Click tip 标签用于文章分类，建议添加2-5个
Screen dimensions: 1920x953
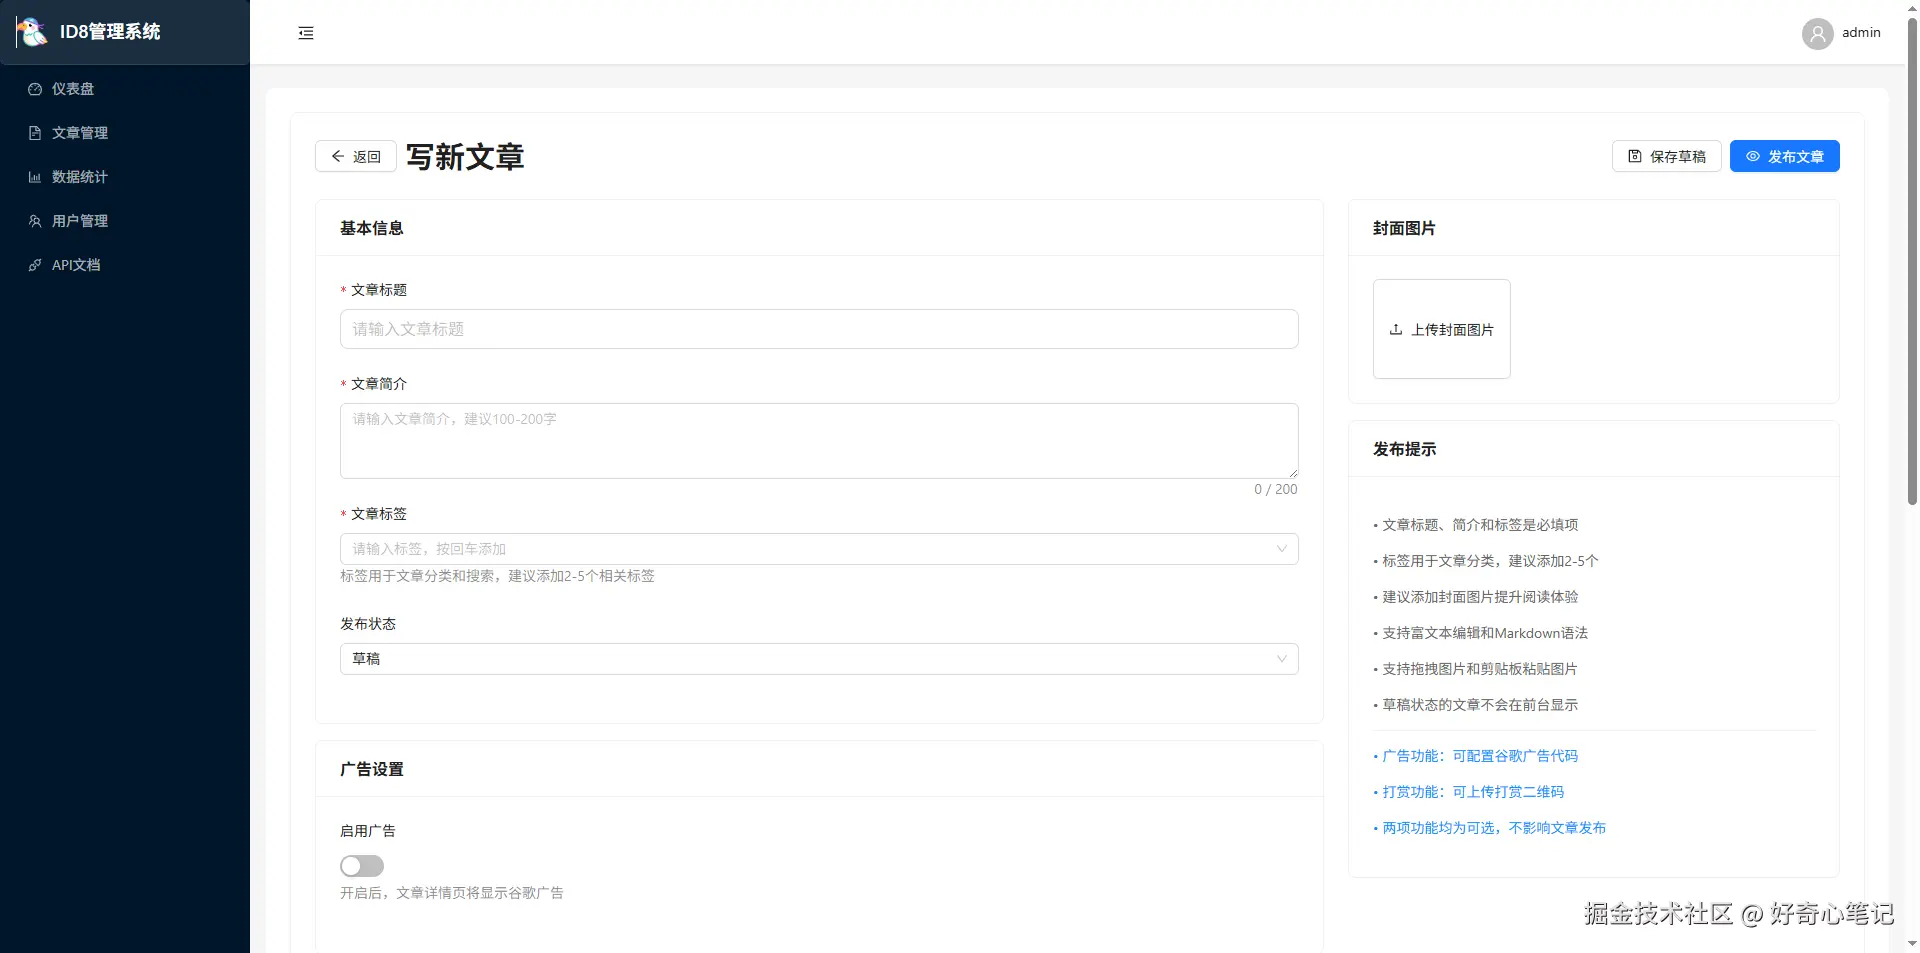click(x=1486, y=561)
